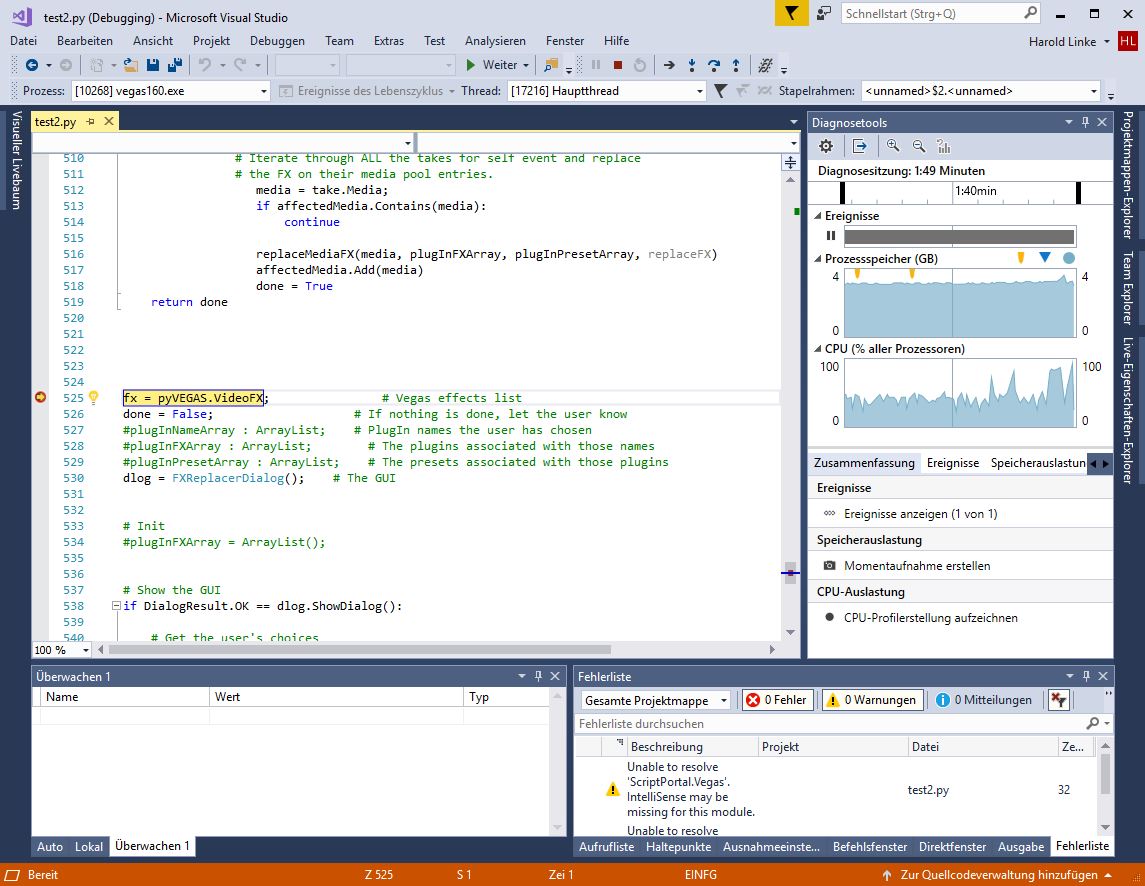
Task: Click the lightbulb quick action on line 525
Action: pos(93,398)
